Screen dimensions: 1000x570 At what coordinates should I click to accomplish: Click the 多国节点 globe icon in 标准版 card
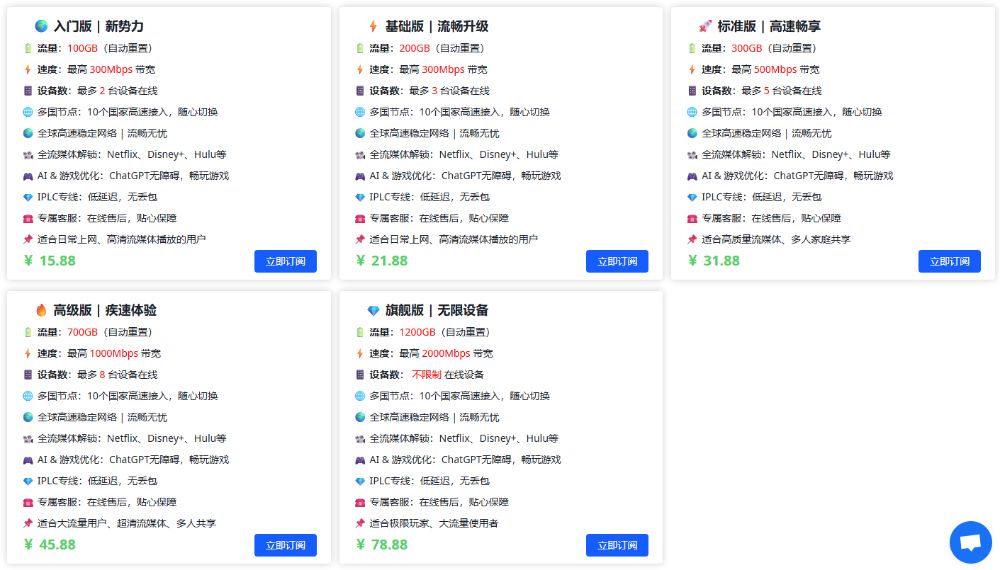coord(692,112)
